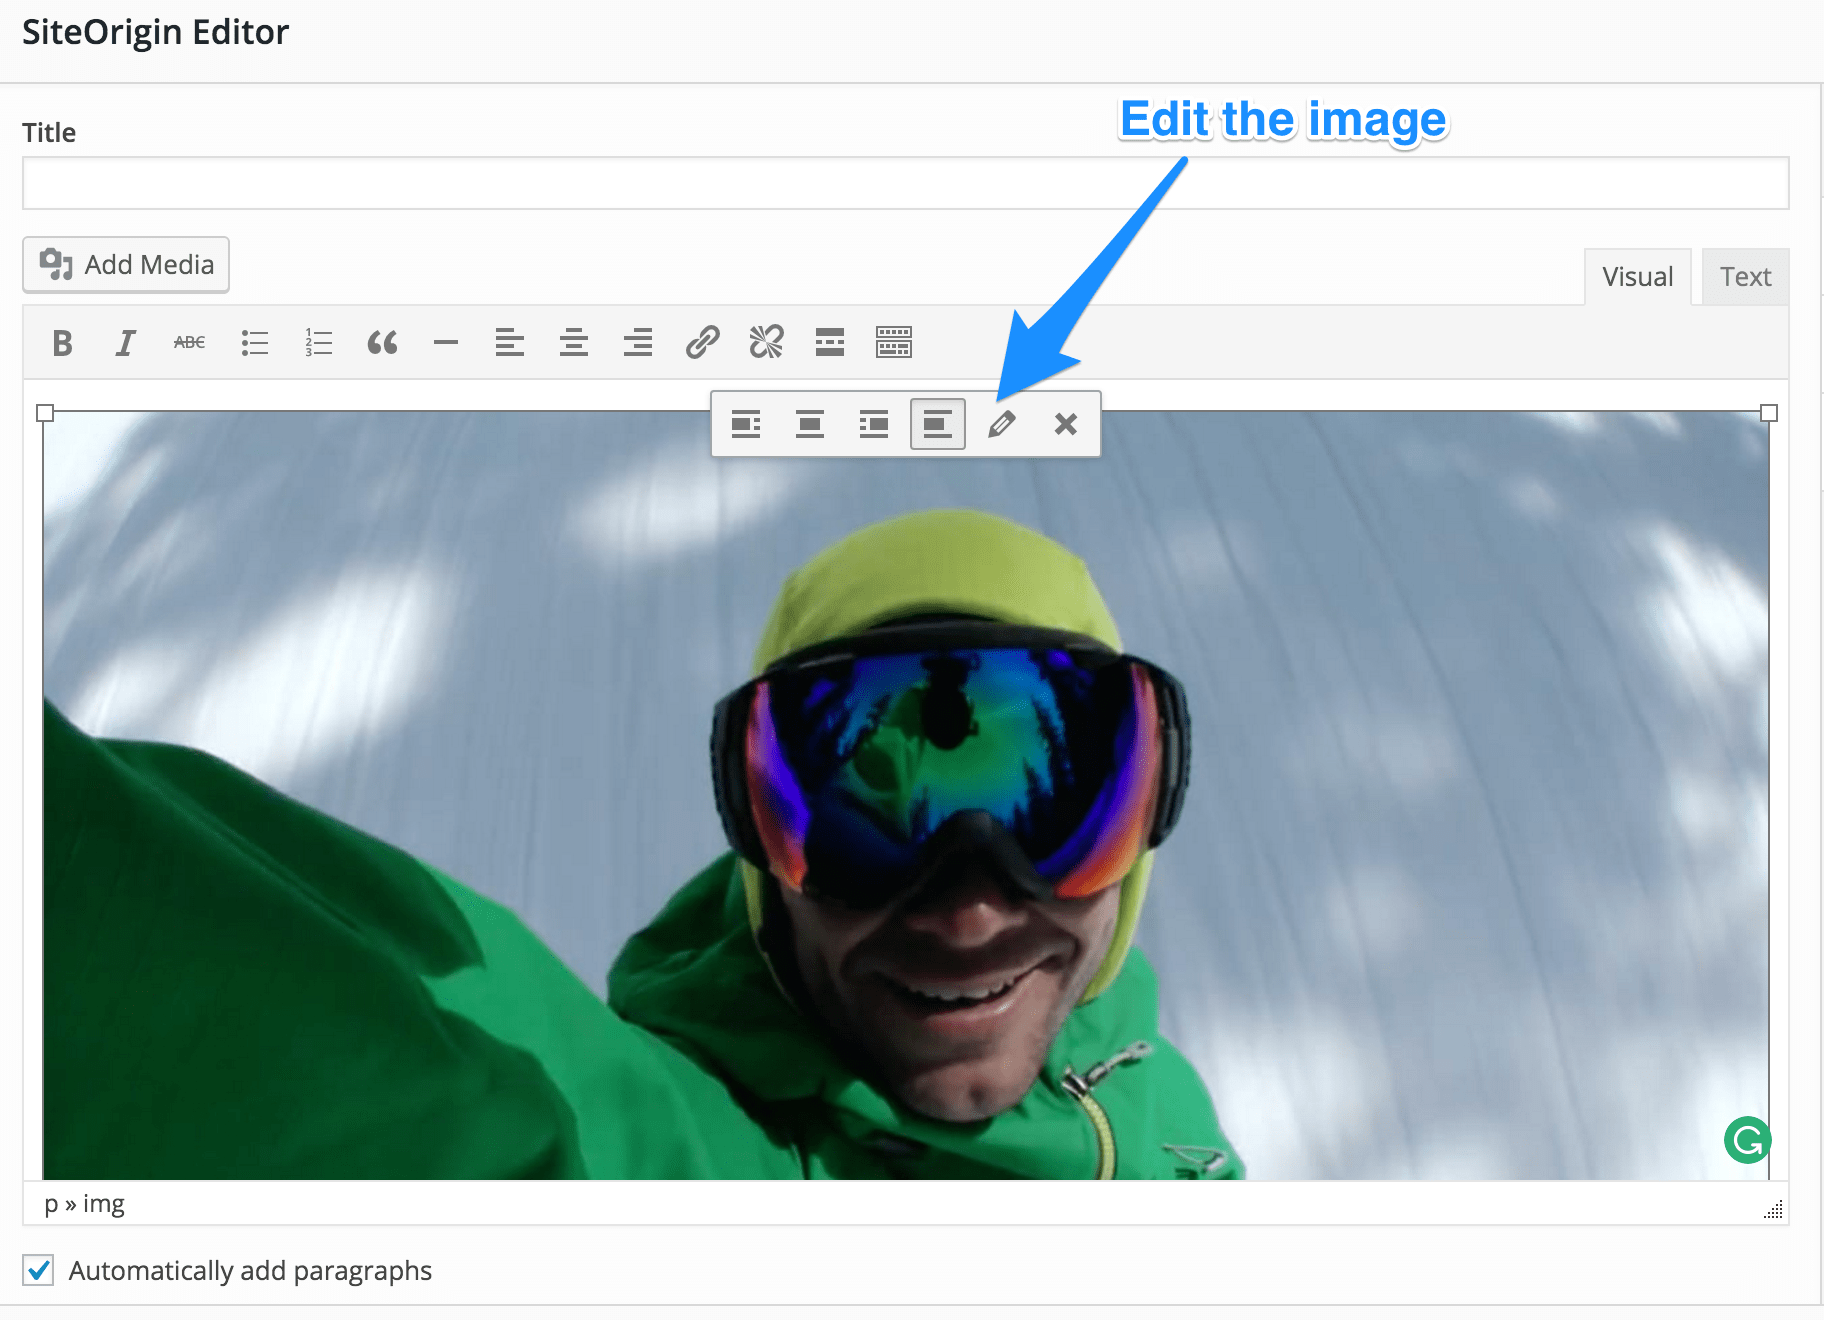Enable the Automatically add paragraphs checkbox
Viewport: 1824px width, 1320px height.
click(x=39, y=1271)
